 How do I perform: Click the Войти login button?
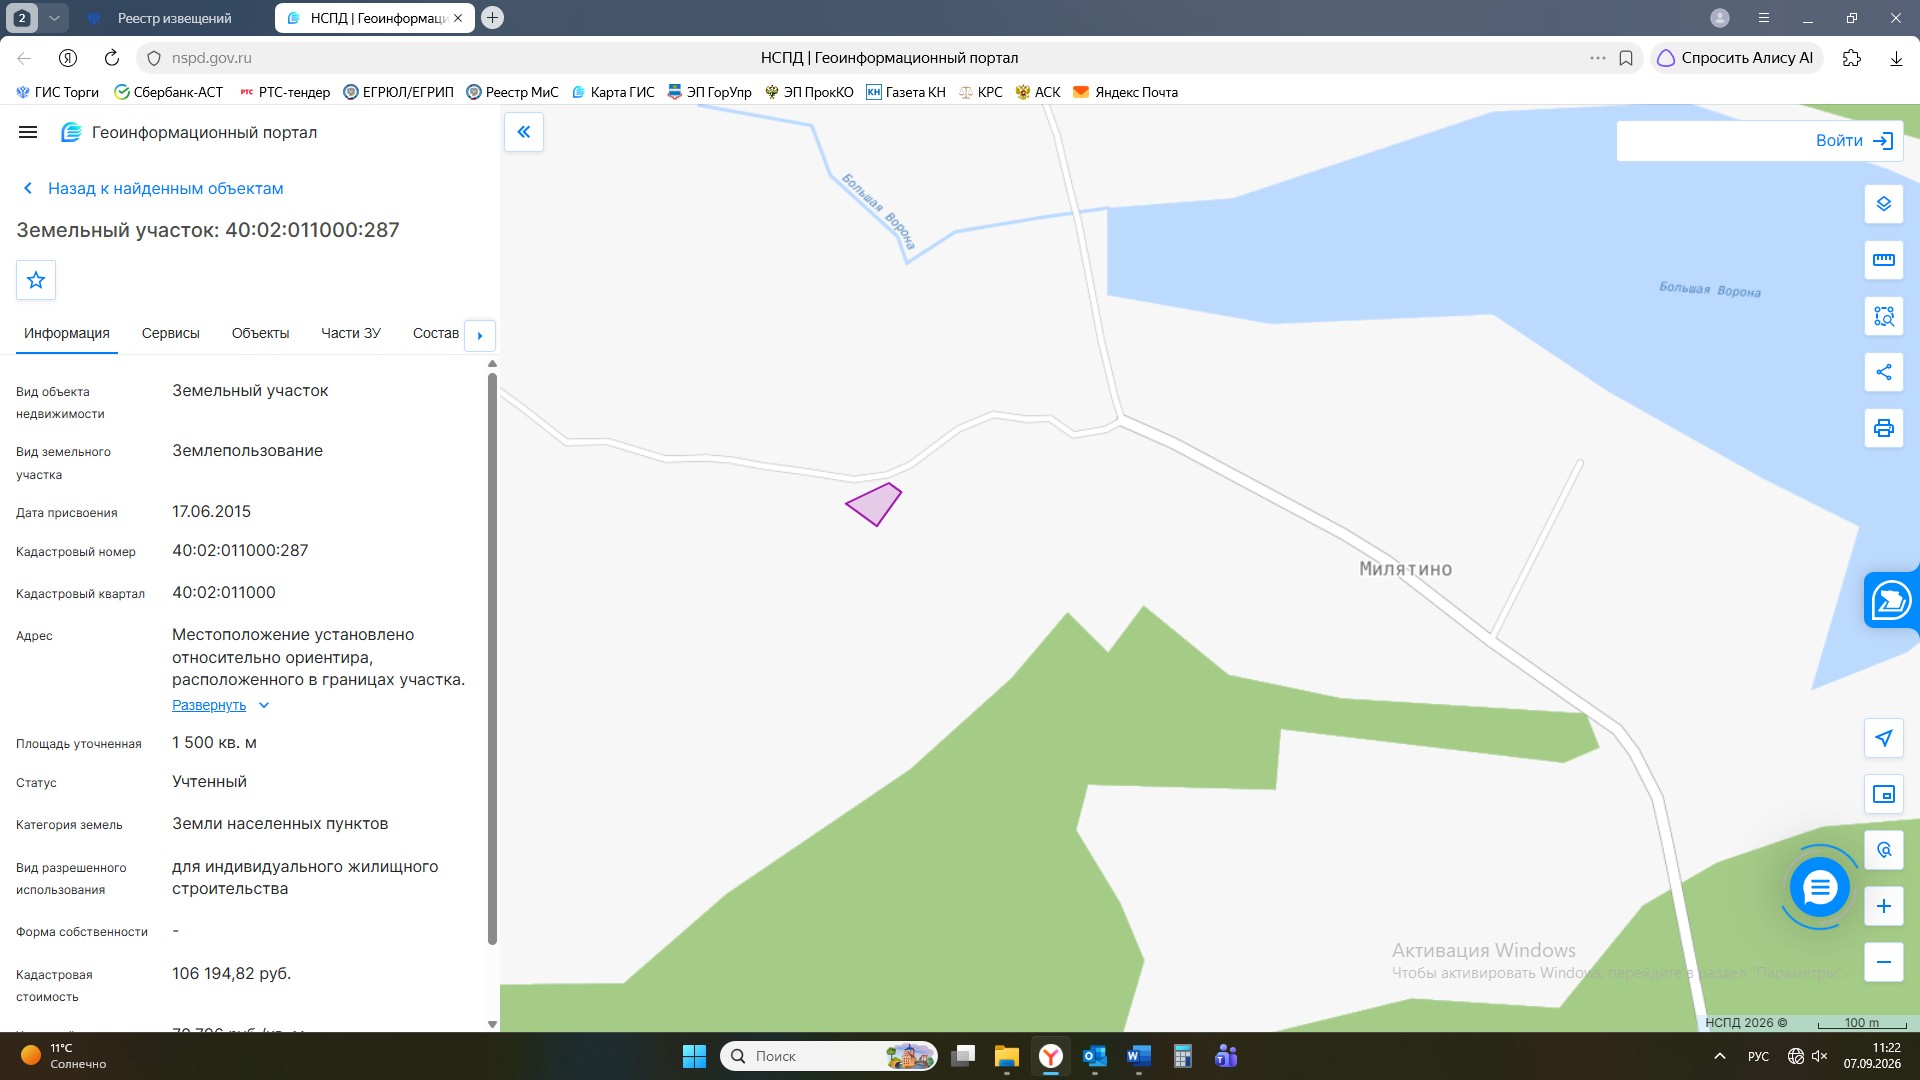click(x=1855, y=141)
